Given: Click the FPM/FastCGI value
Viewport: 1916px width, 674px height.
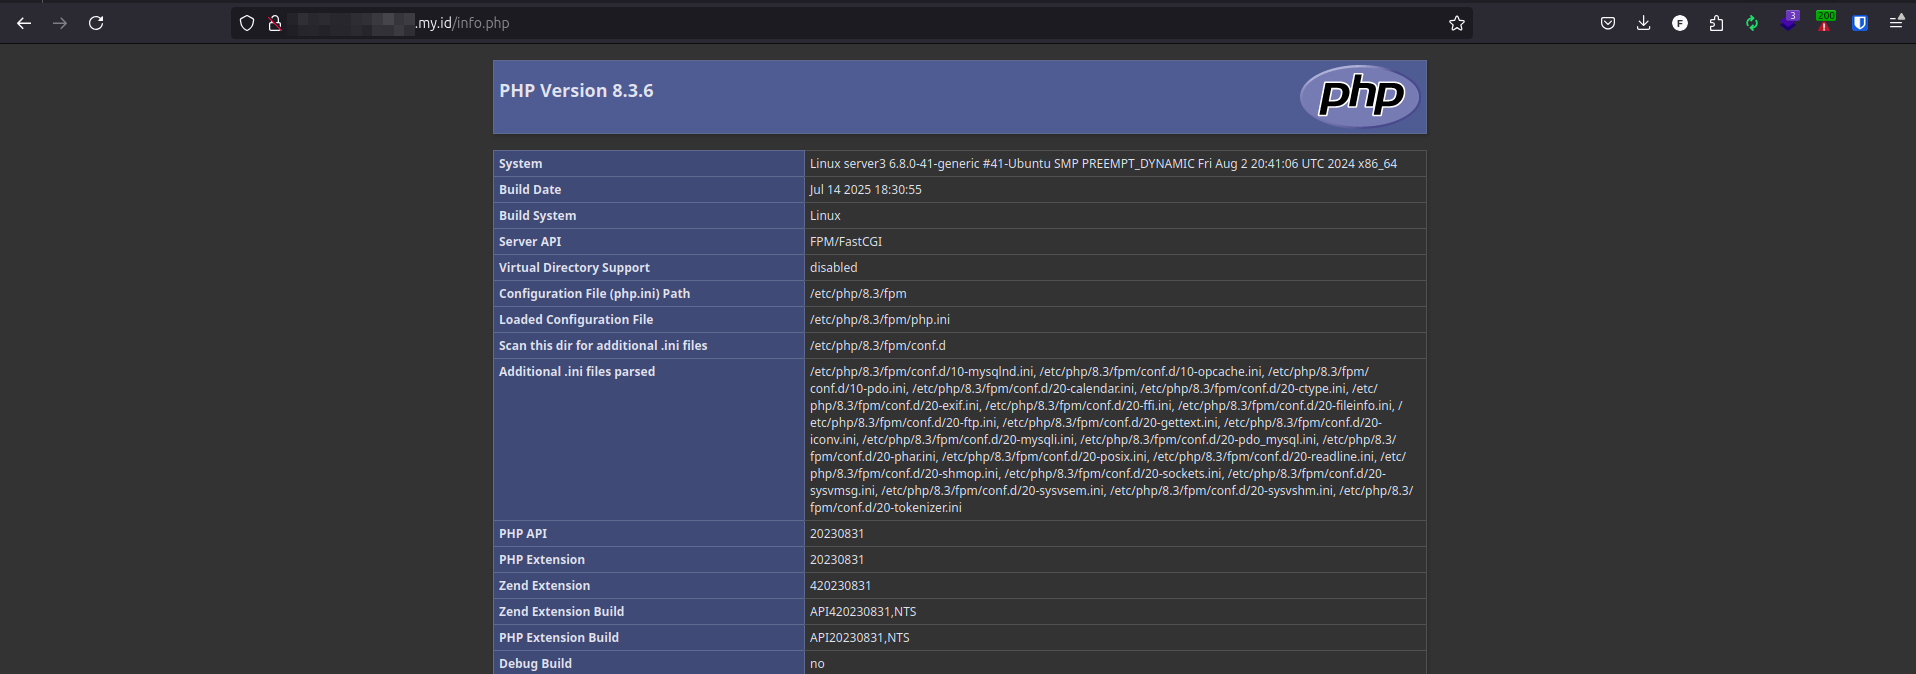Looking at the screenshot, I should [x=846, y=242].
